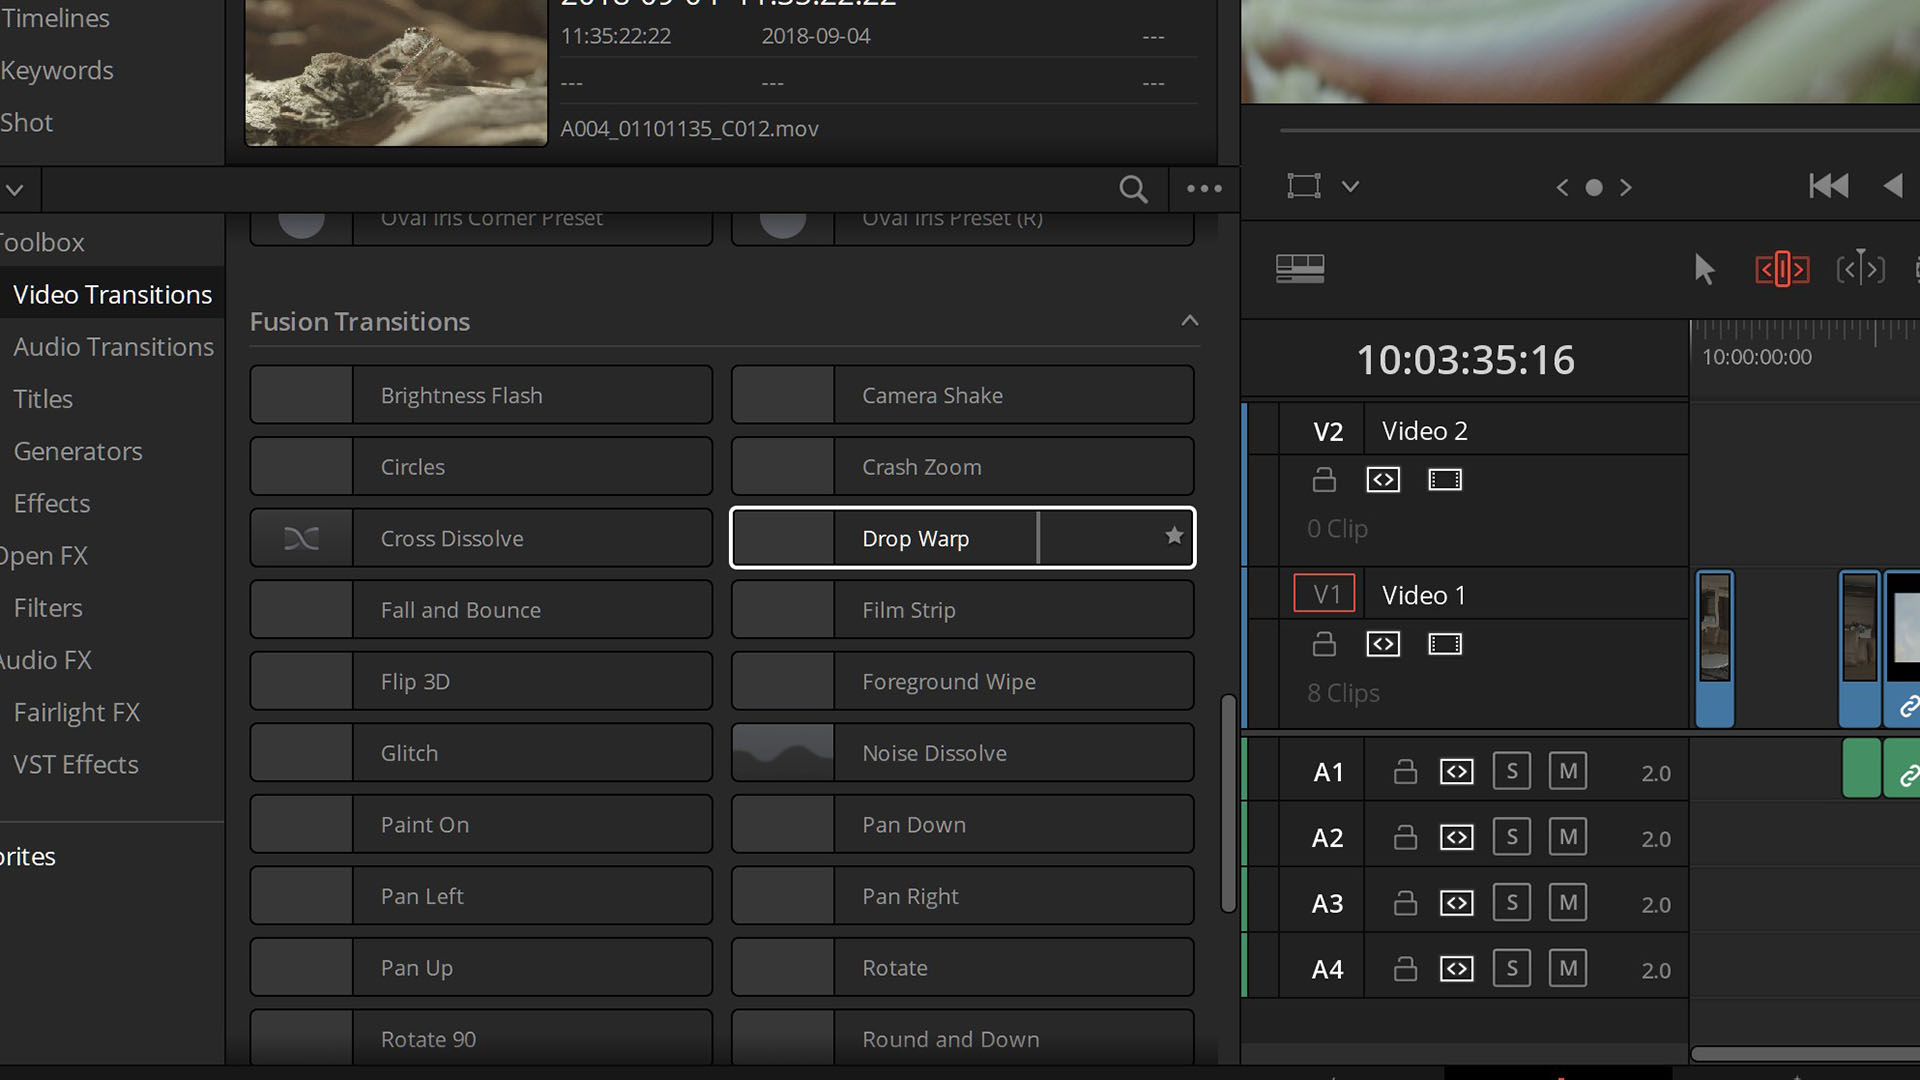
Task: Select Audio Transitions from sidebar
Action: (x=113, y=345)
